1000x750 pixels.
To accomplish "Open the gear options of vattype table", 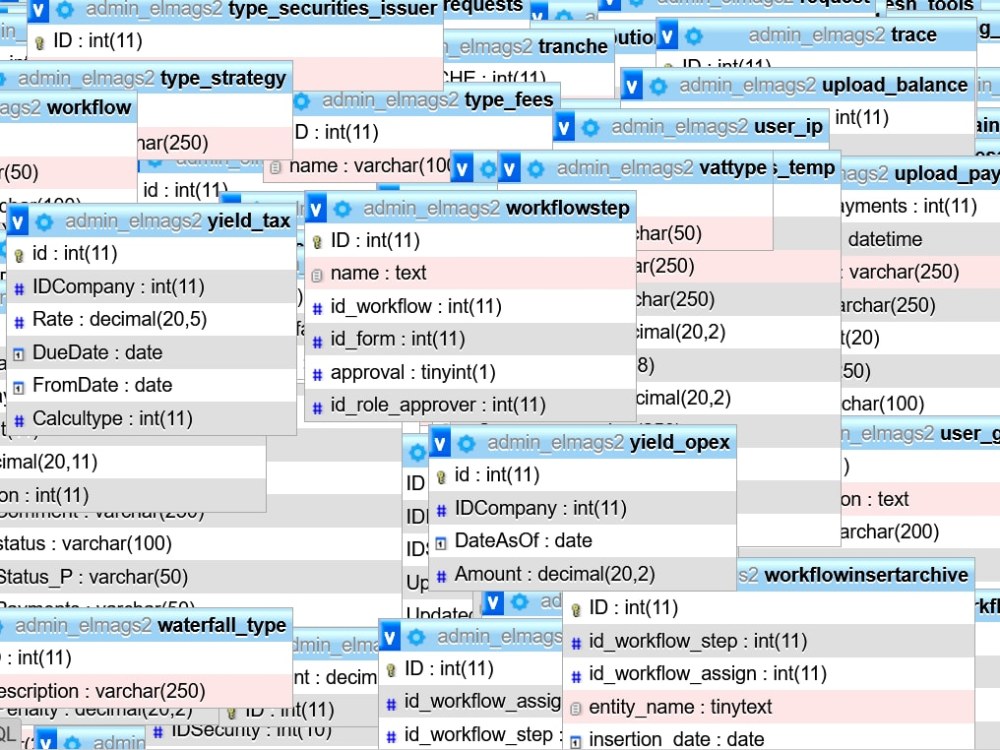I will click(x=536, y=169).
